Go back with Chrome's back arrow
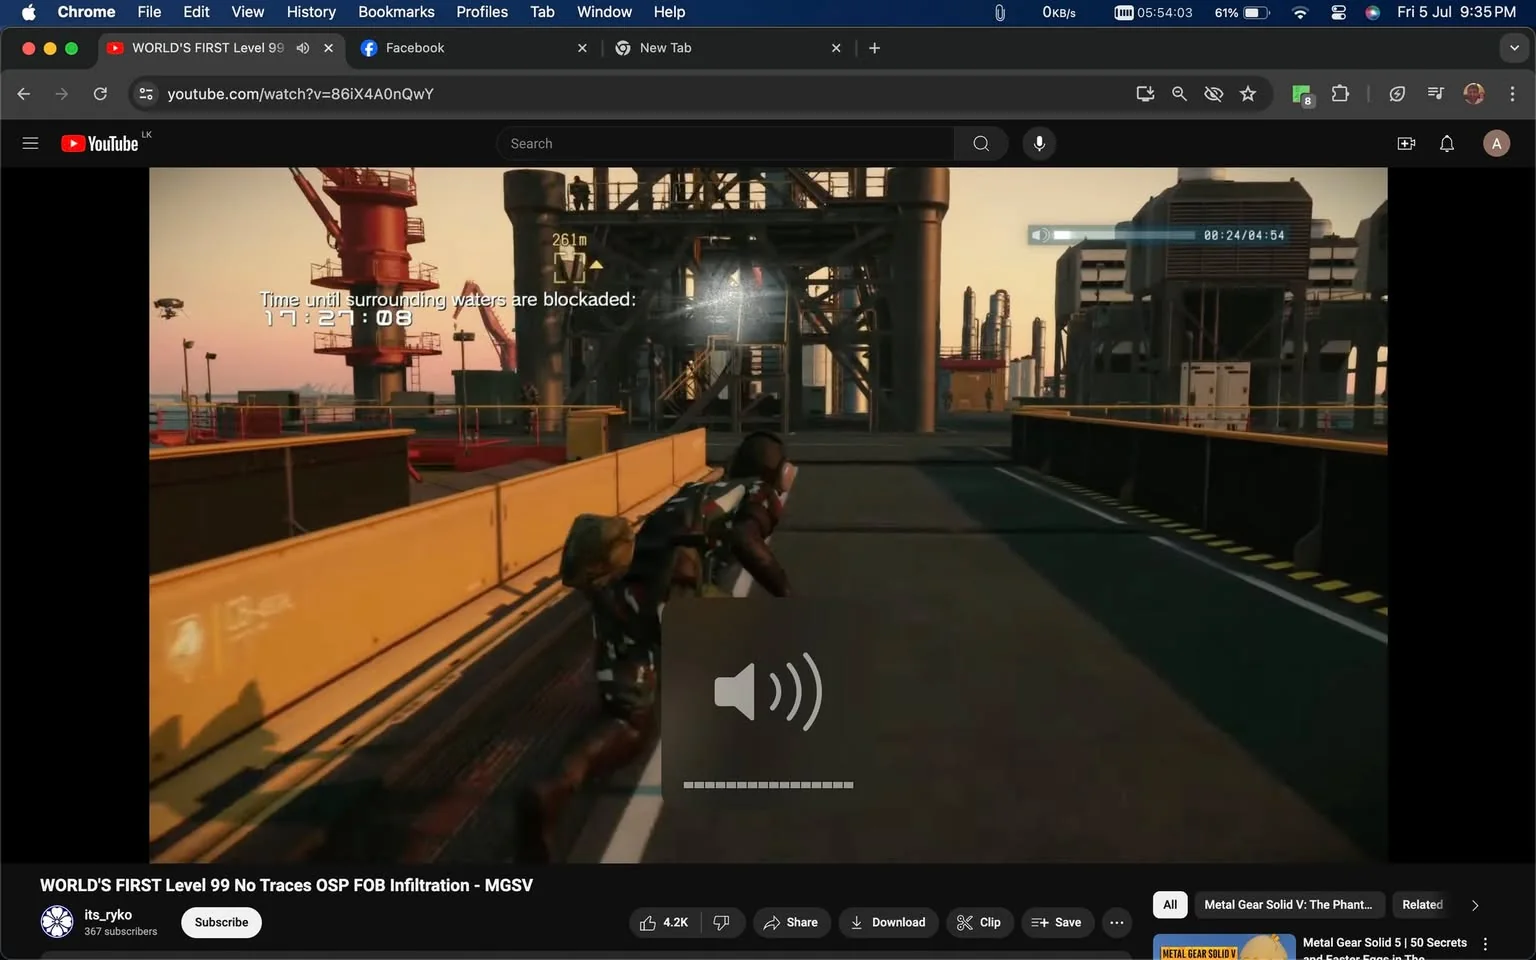 pos(24,93)
